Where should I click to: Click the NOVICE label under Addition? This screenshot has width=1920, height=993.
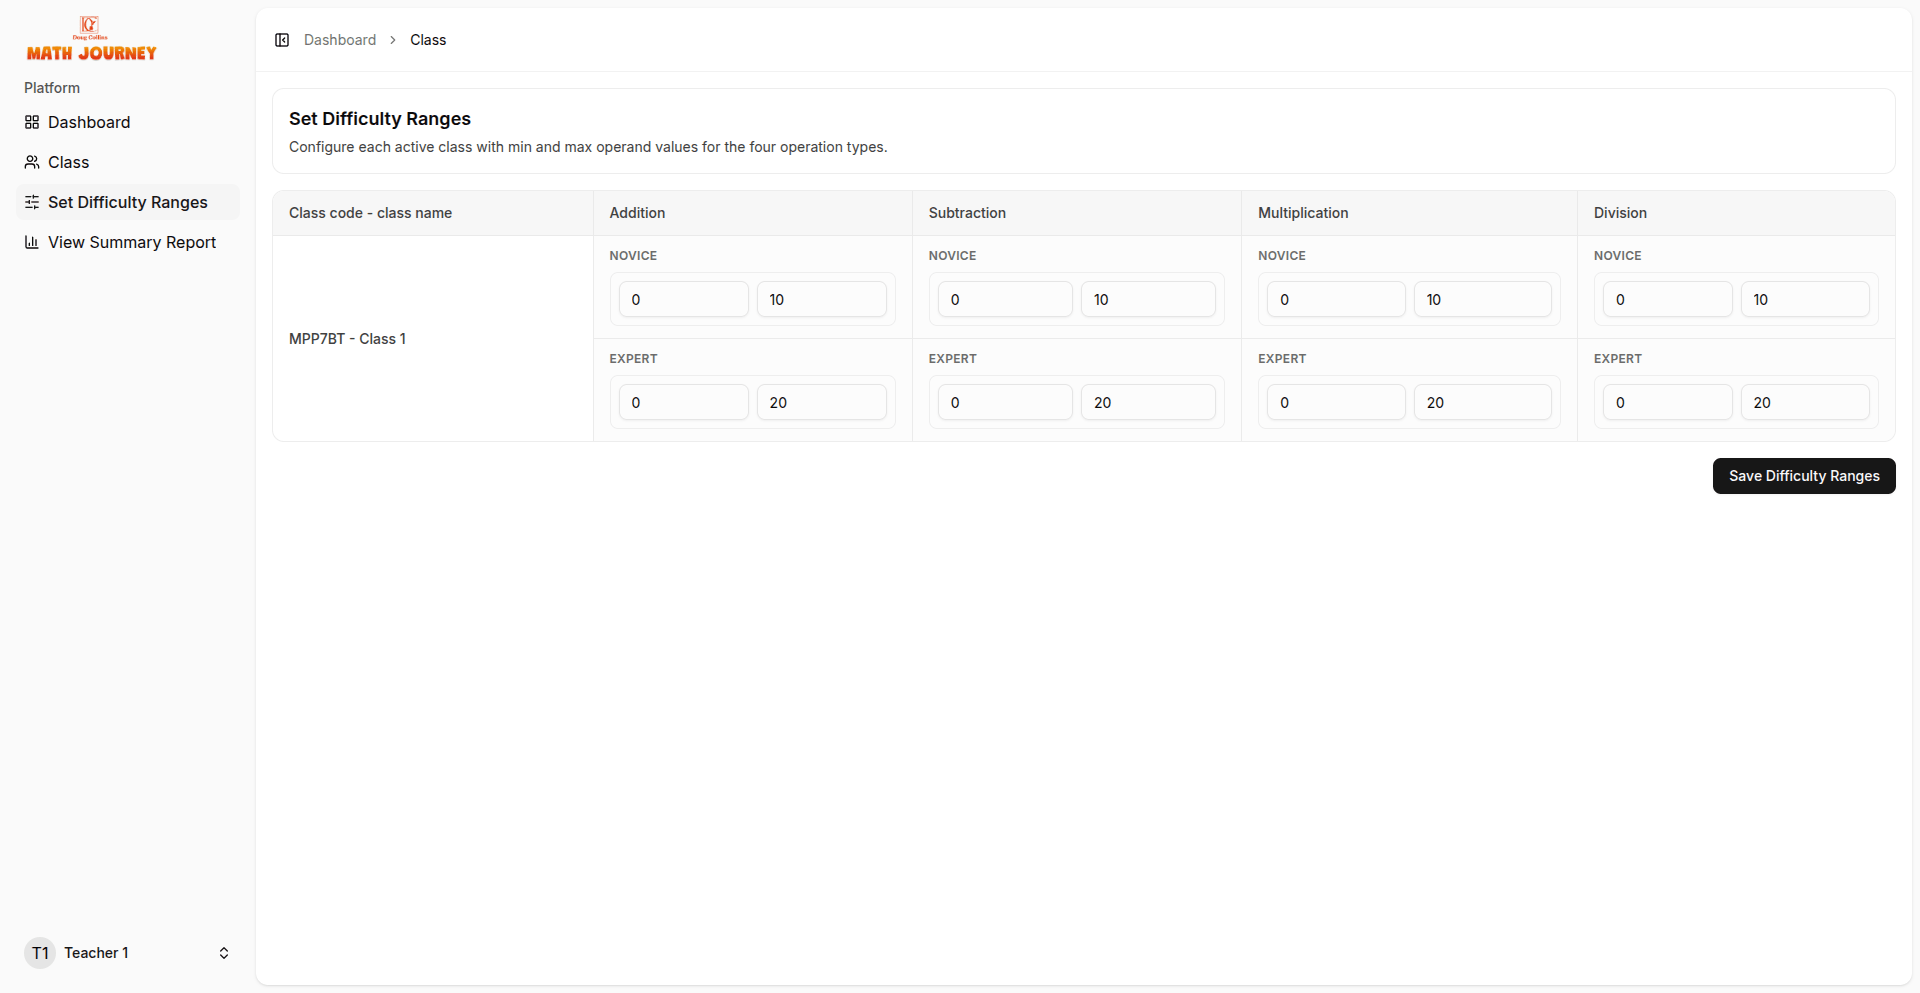point(633,256)
